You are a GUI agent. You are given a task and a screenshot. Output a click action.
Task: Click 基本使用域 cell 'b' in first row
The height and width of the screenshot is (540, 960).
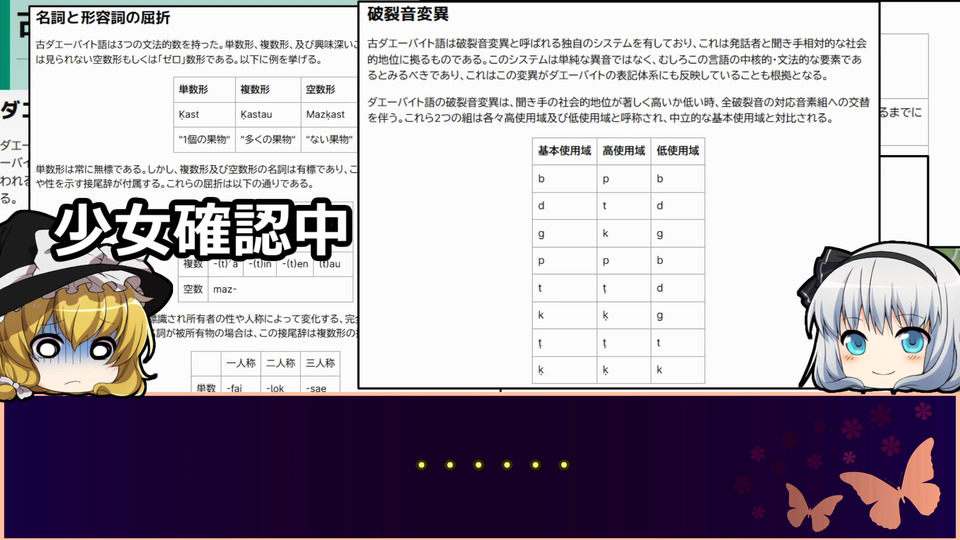564,179
